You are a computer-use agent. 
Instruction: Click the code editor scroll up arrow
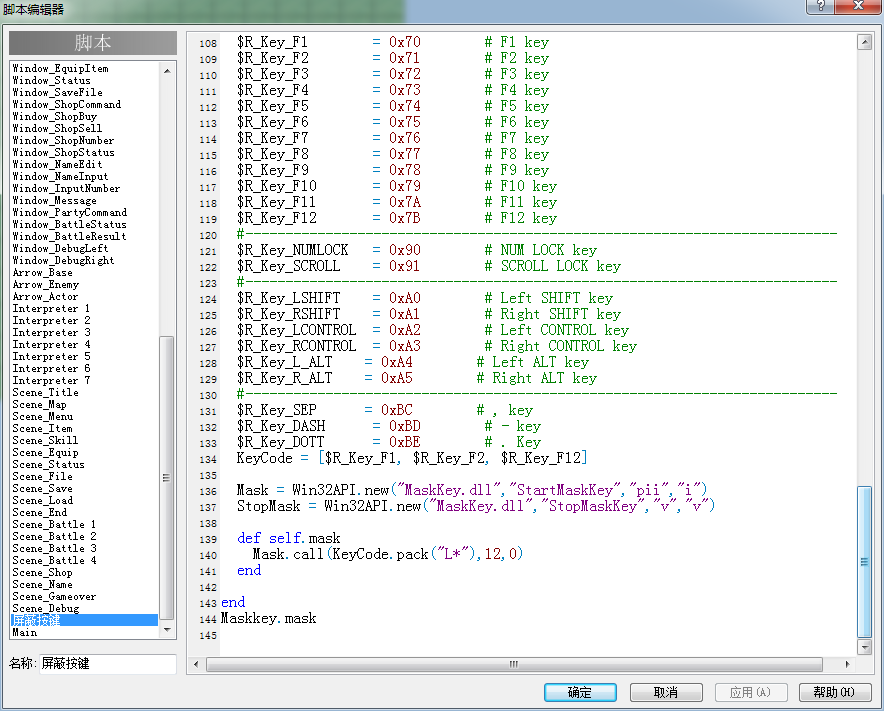pos(864,42)
